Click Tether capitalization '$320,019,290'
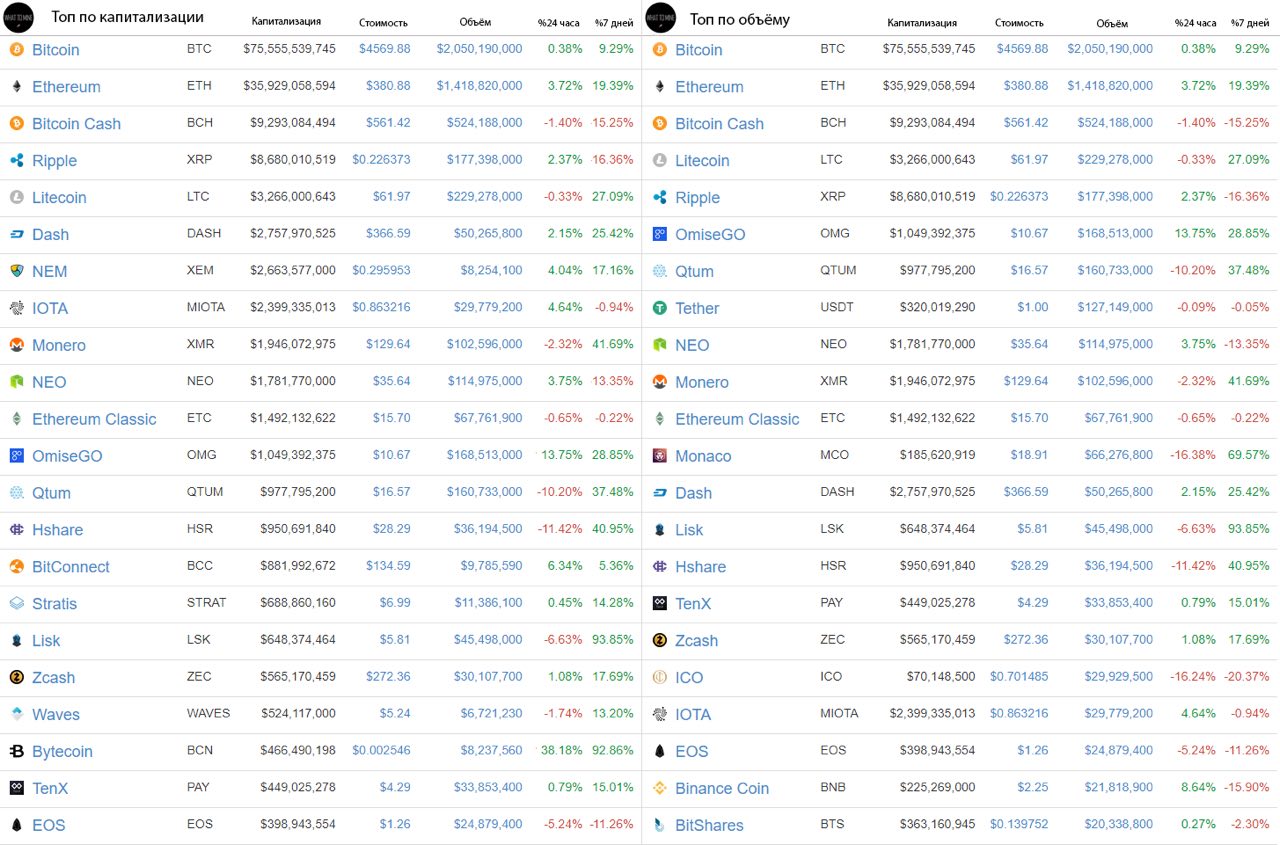 point(936,307)
